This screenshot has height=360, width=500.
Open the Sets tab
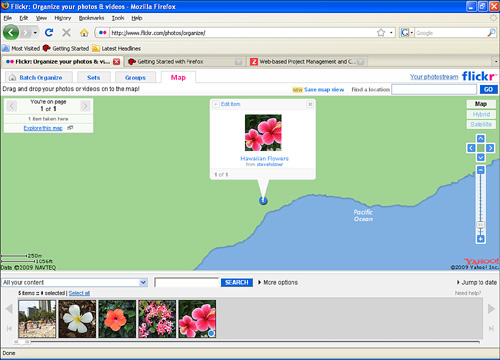(94, 77)
